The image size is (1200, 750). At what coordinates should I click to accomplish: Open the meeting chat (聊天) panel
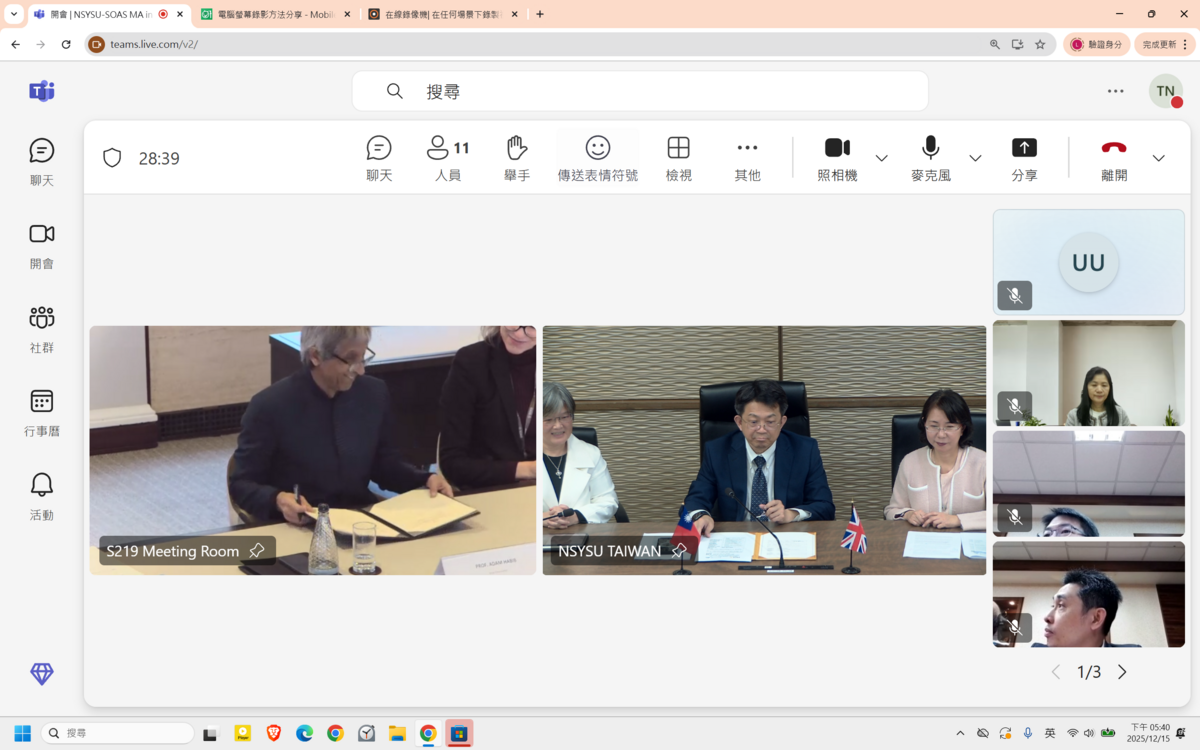point(379,157)
